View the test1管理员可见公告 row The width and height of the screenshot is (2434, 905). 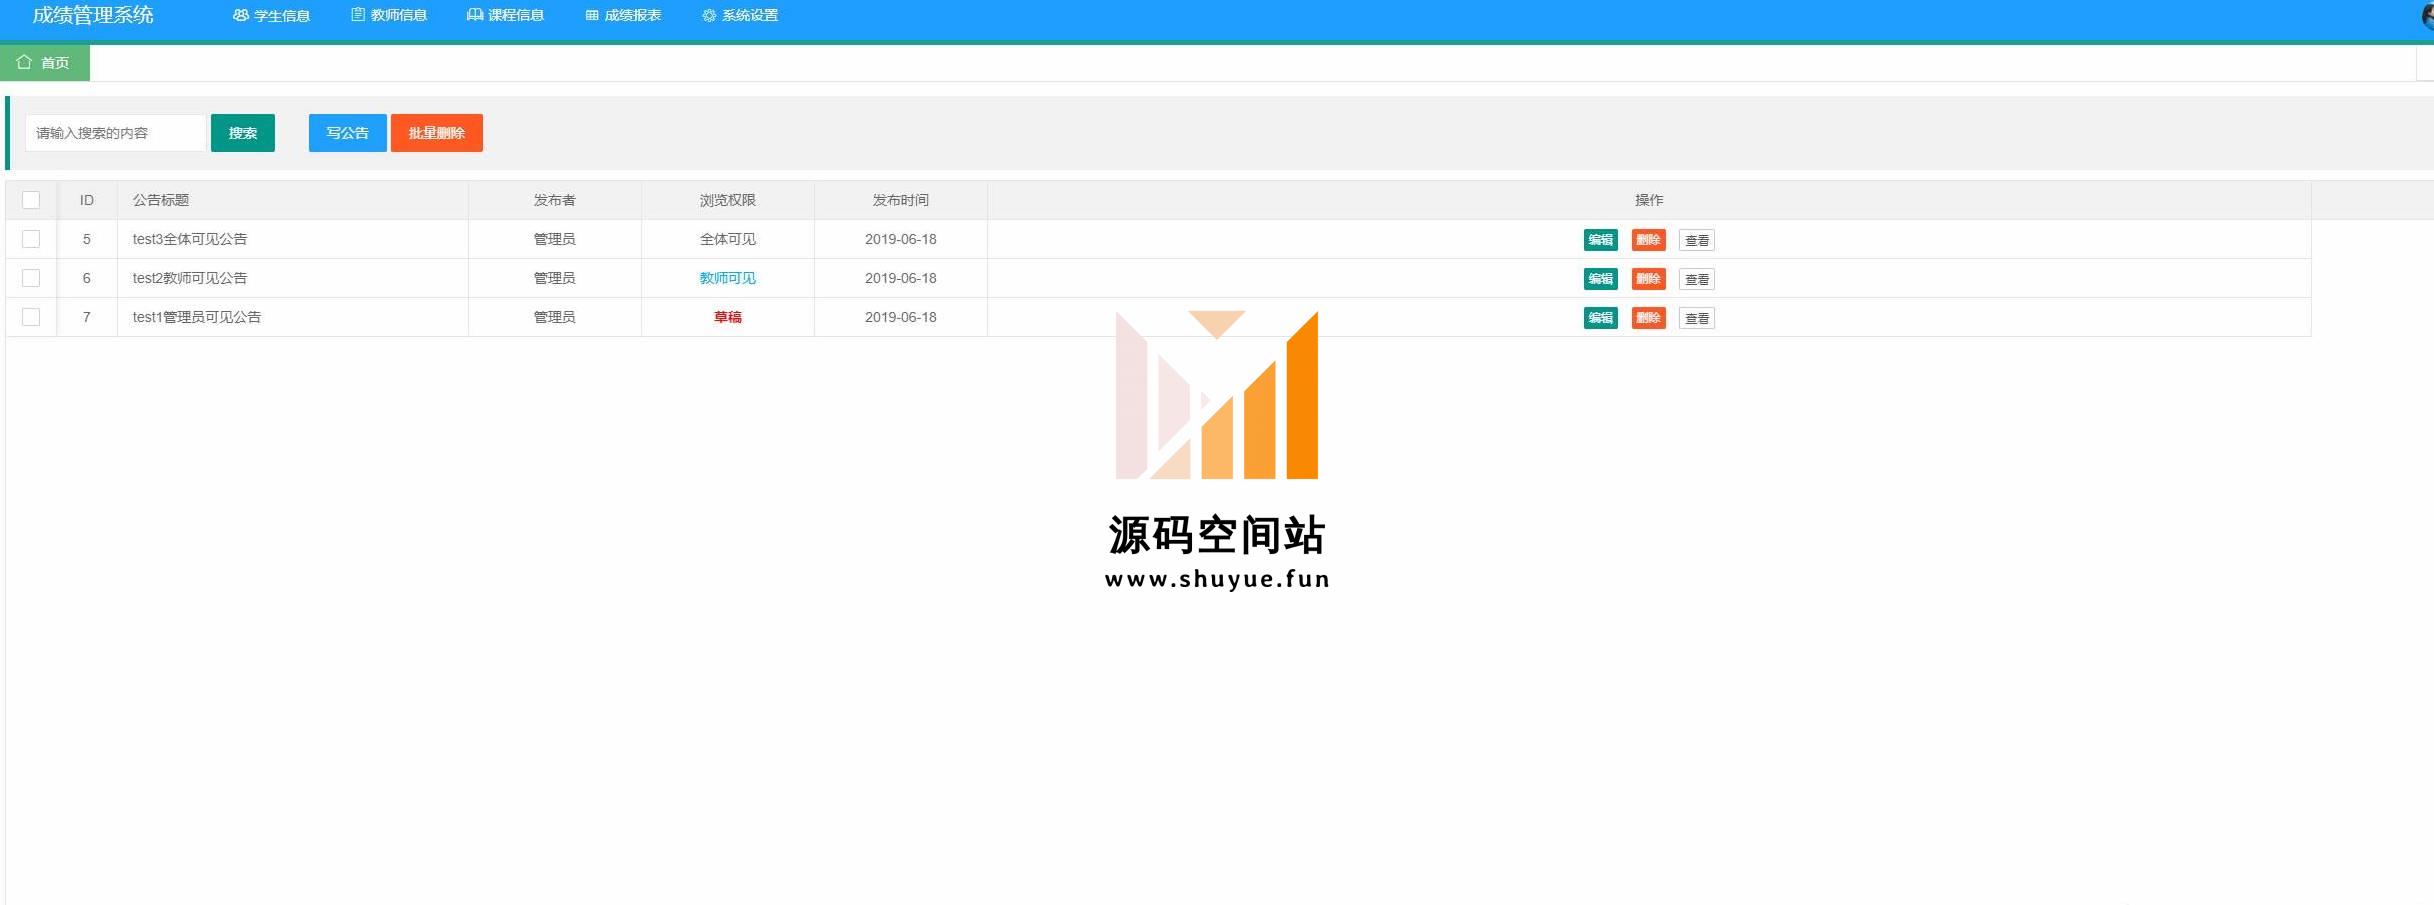(x=1697, y=318)
